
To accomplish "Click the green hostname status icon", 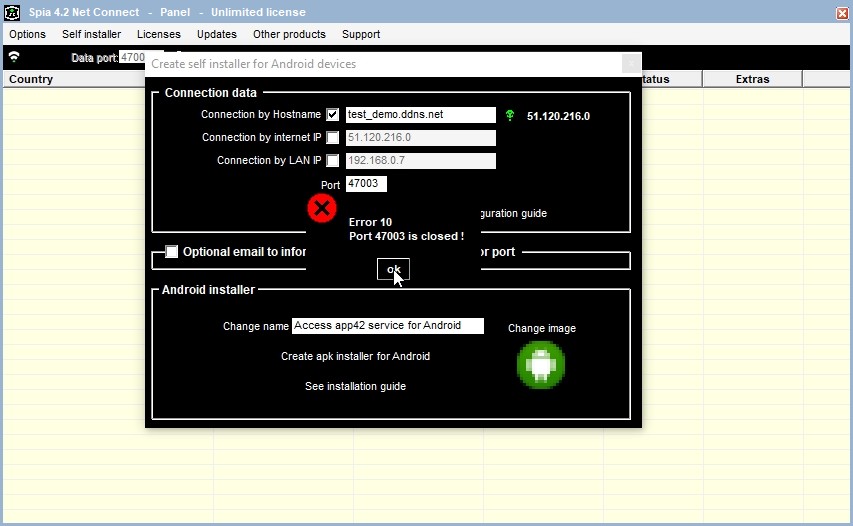I will click(510, 115).
